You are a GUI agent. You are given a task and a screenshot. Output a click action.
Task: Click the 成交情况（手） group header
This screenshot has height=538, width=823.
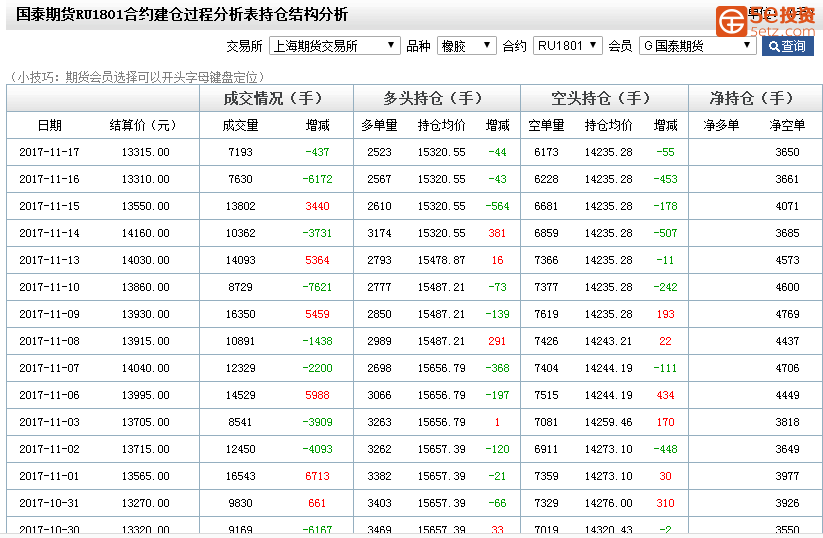pos(273,98)
